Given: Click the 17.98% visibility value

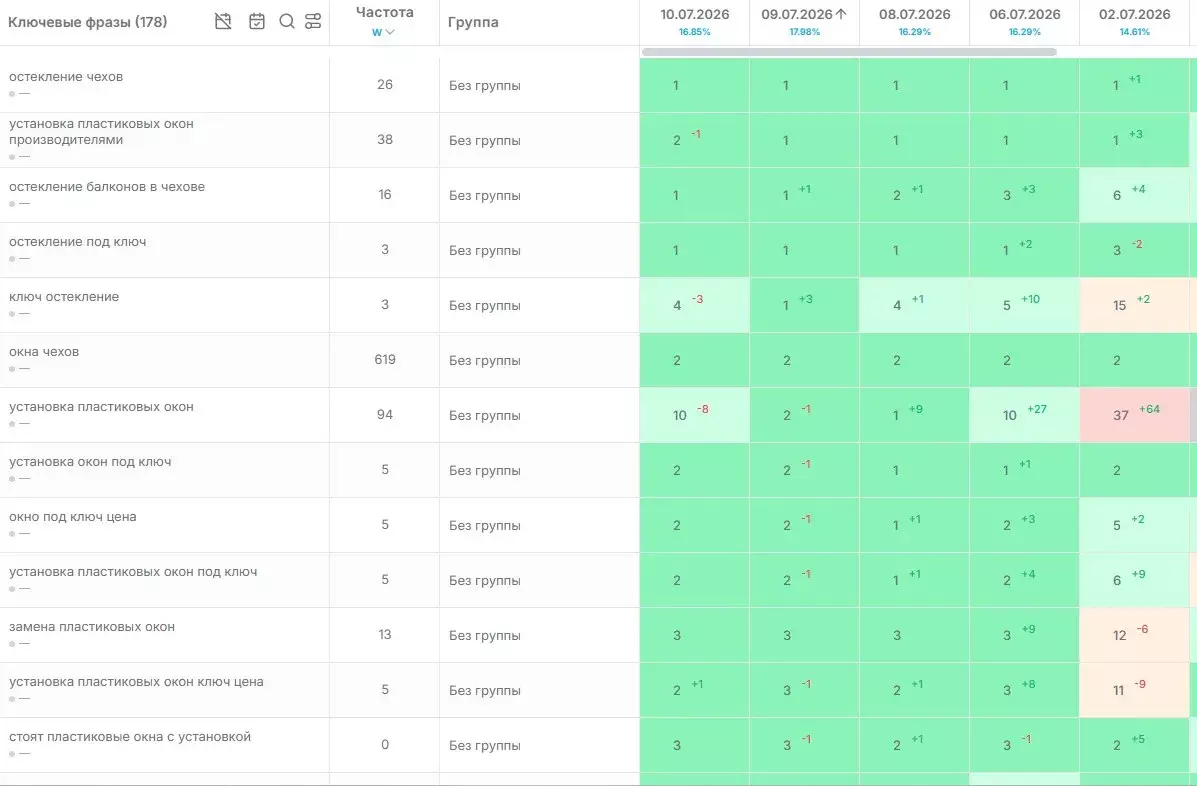Looking at the screenshot, I should click(805, 32).
